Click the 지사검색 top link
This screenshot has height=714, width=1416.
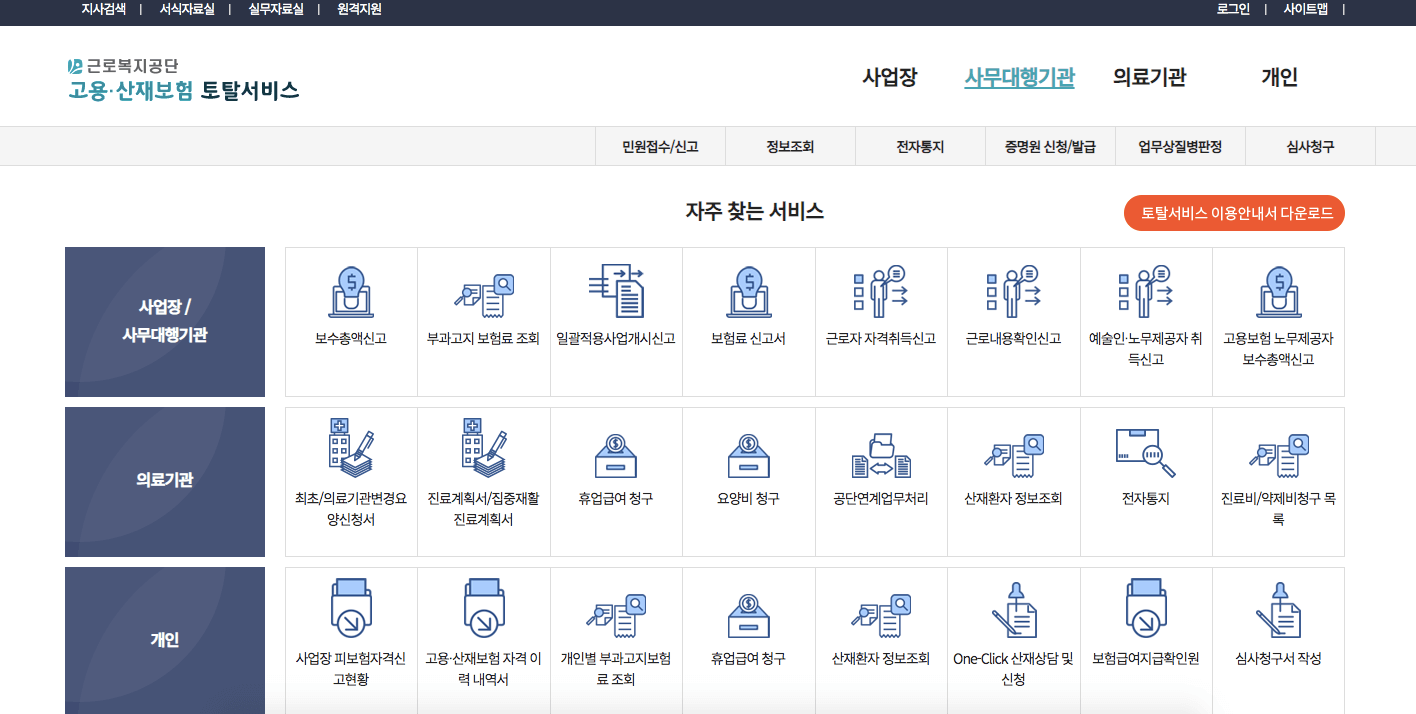click(103, 9)
